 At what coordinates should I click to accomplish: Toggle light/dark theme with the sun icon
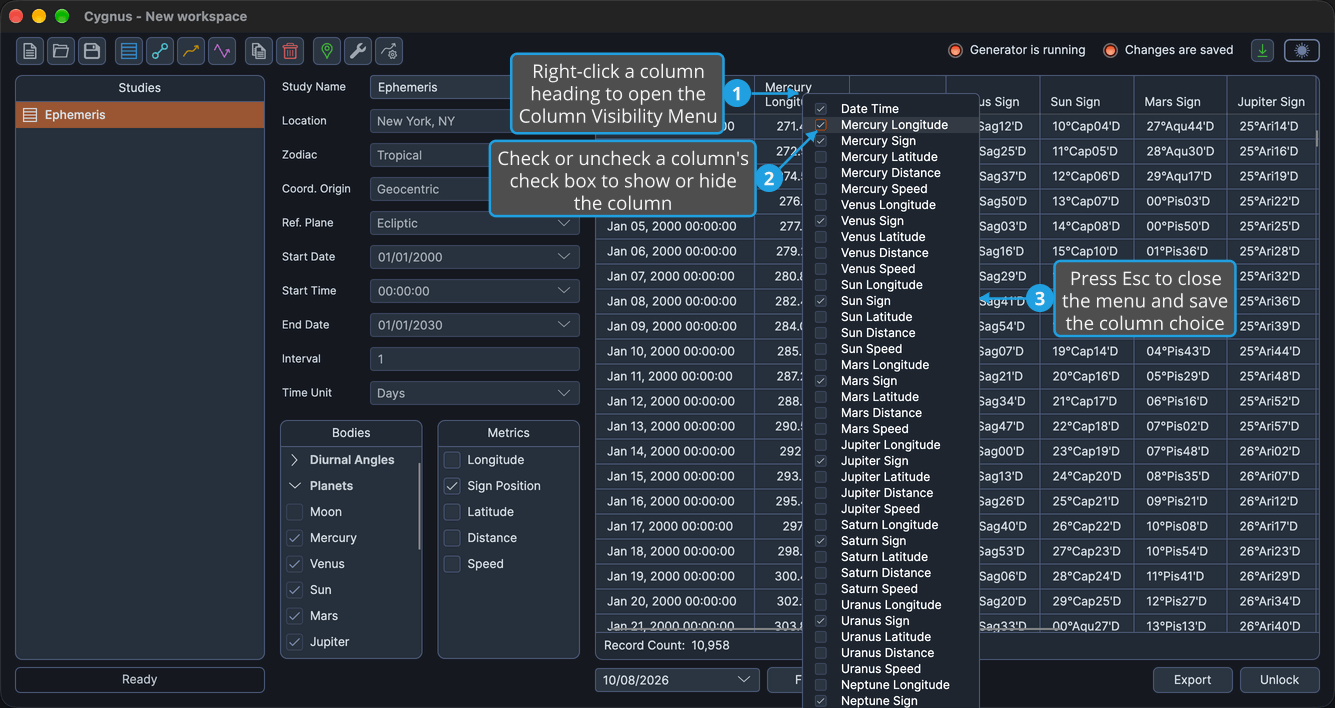click(1301, 50)
